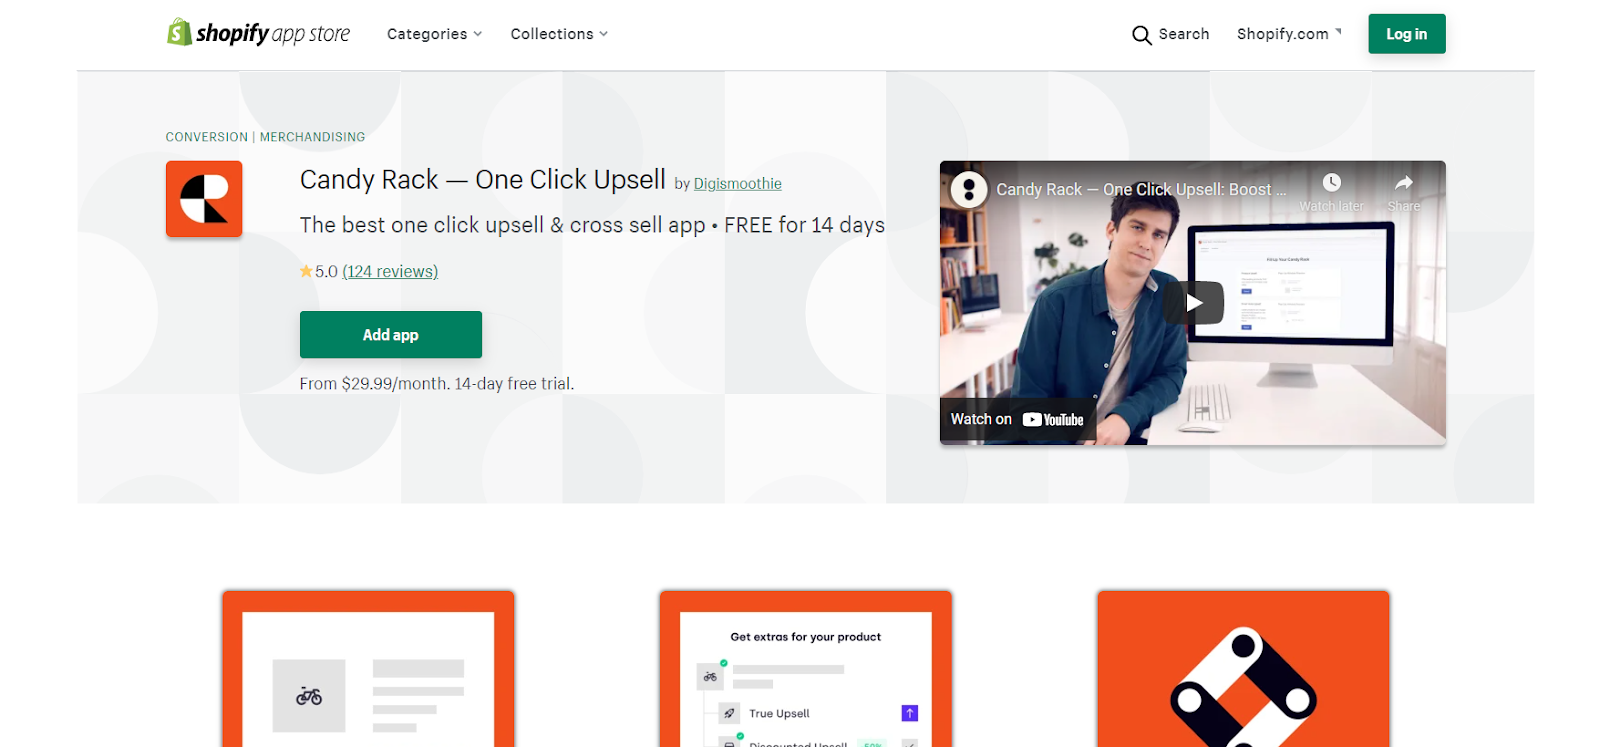Open the Collections dropdown menu

point(559,34)
